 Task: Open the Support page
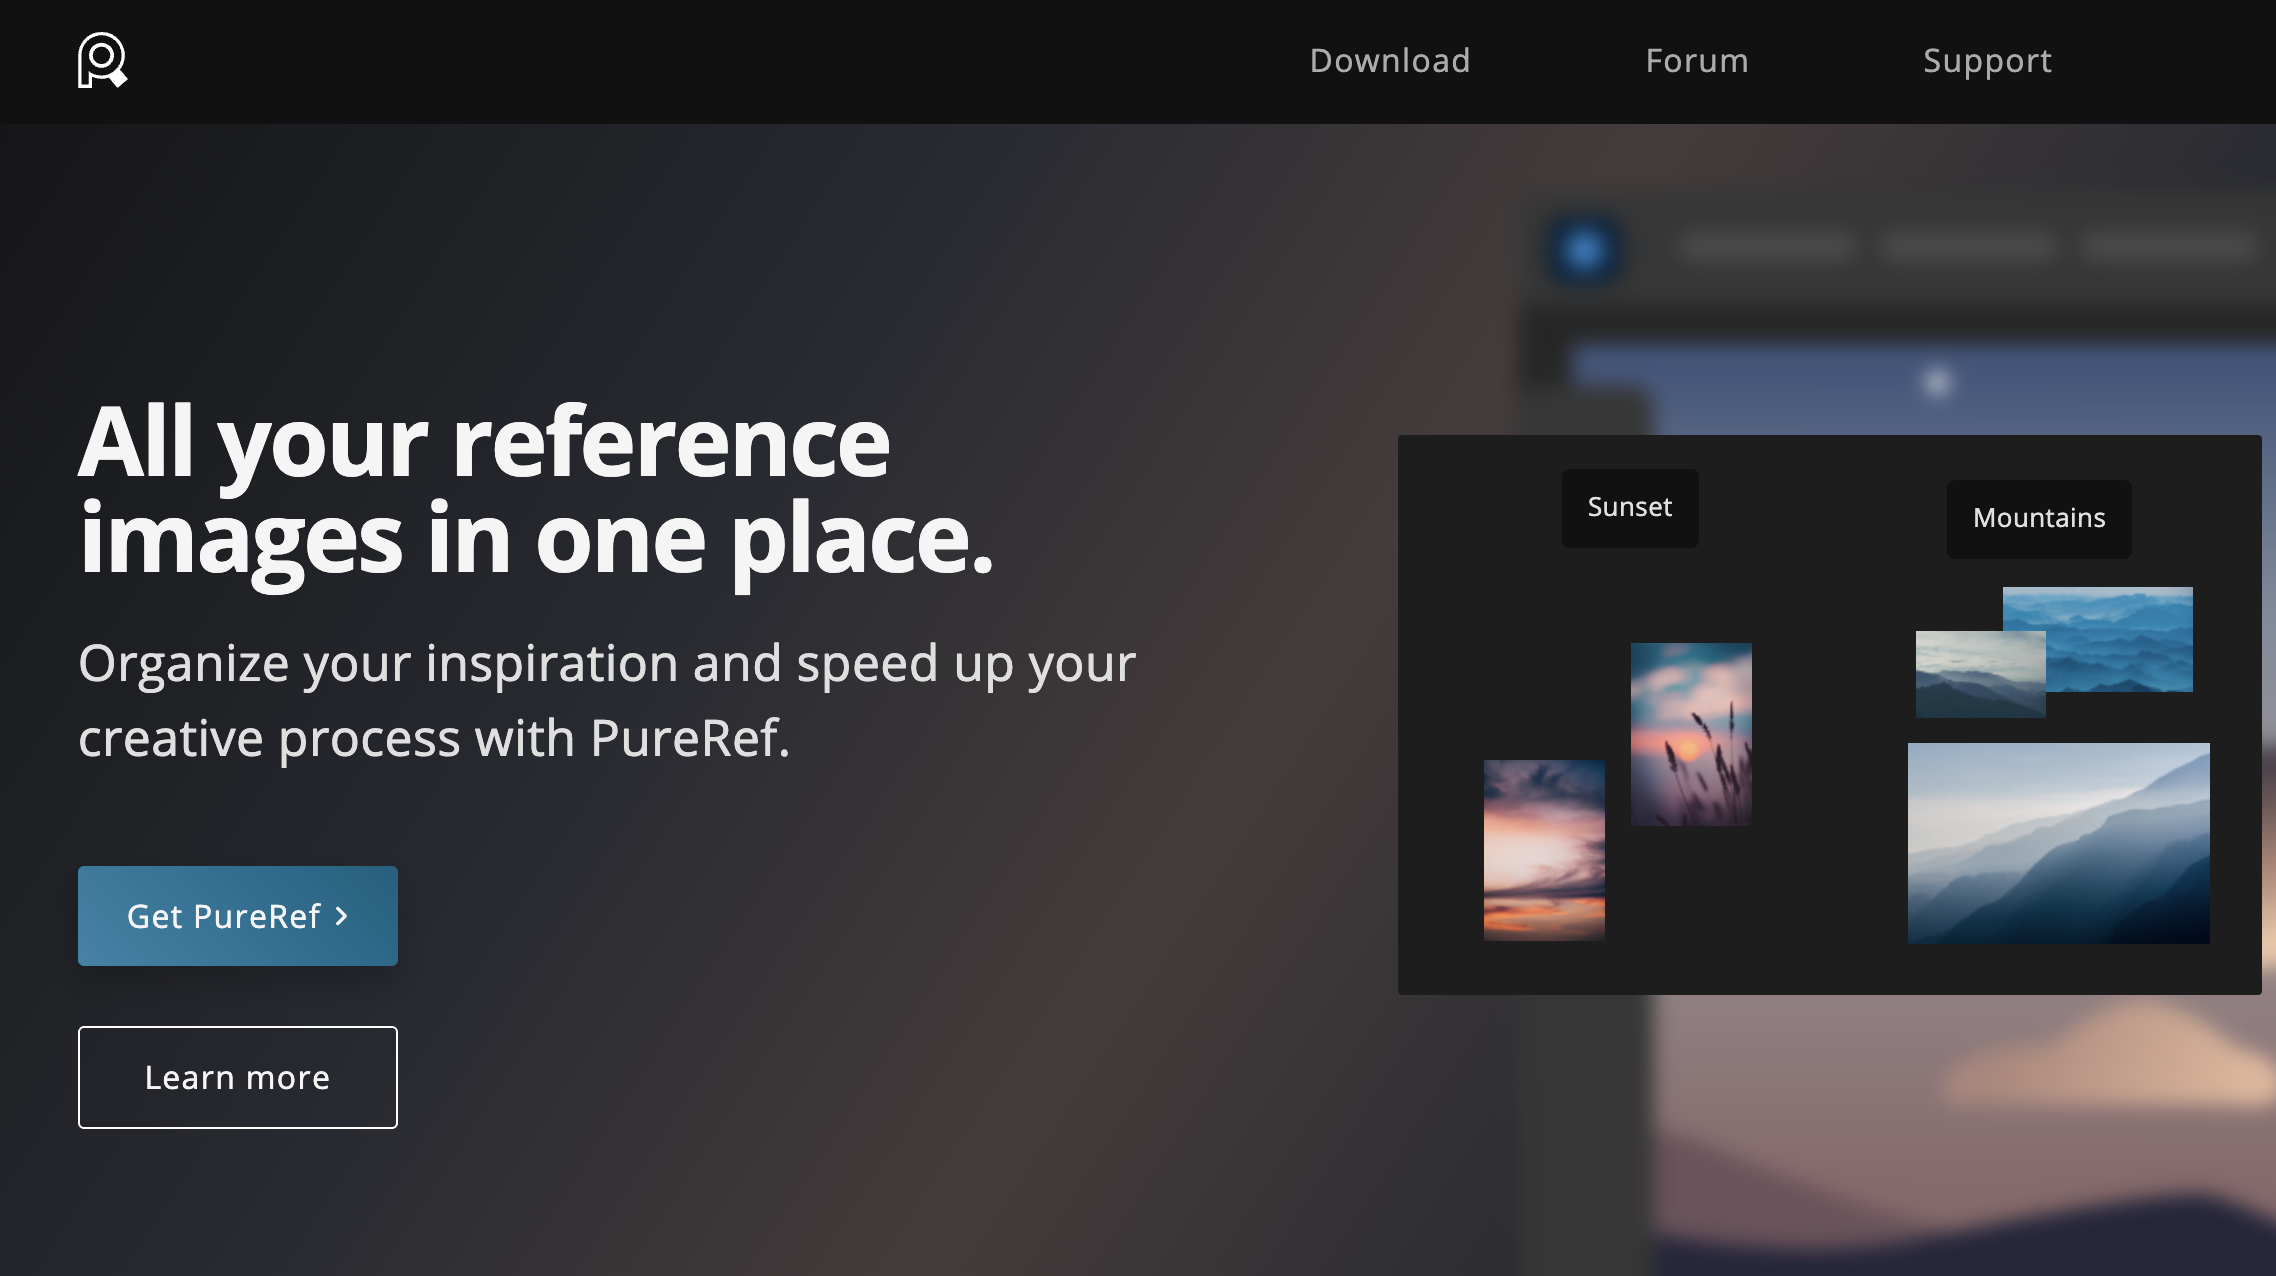pyautogui.click(x=1988, y=60)
